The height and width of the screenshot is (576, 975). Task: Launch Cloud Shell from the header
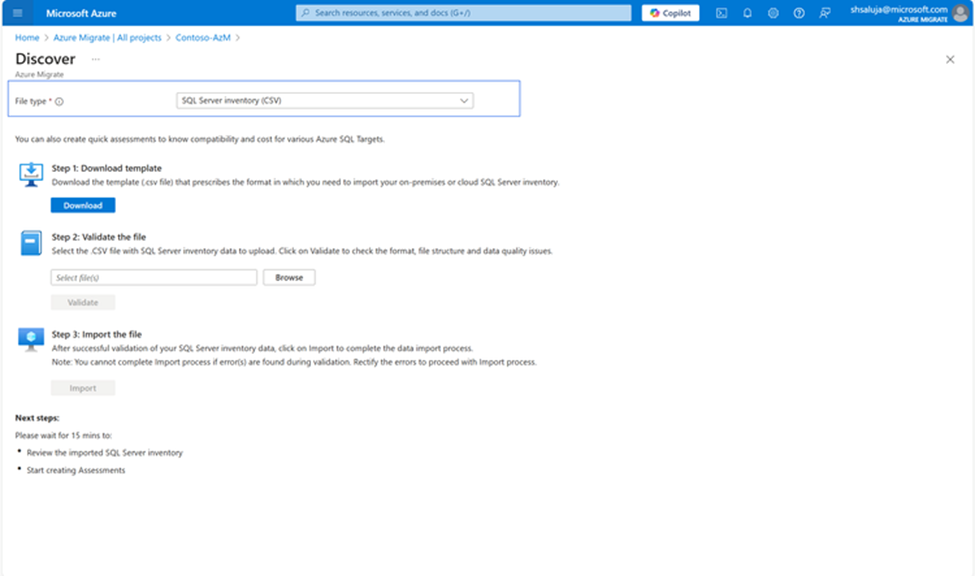click(721, 13)
